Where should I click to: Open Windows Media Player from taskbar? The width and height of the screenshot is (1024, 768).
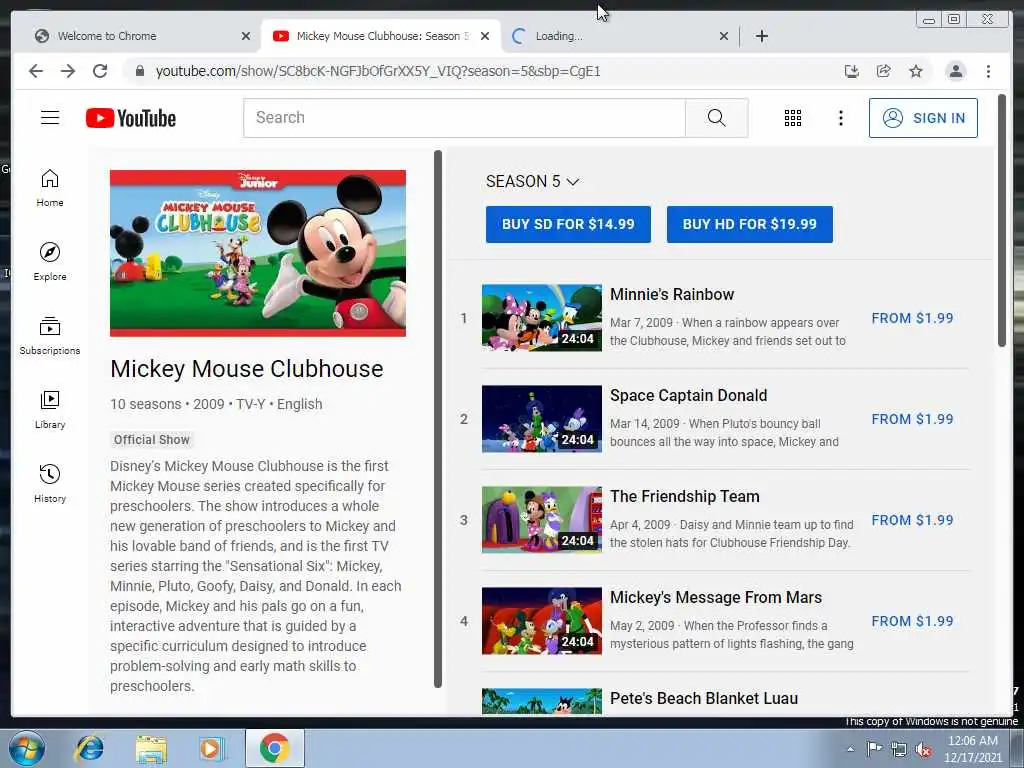212,748
